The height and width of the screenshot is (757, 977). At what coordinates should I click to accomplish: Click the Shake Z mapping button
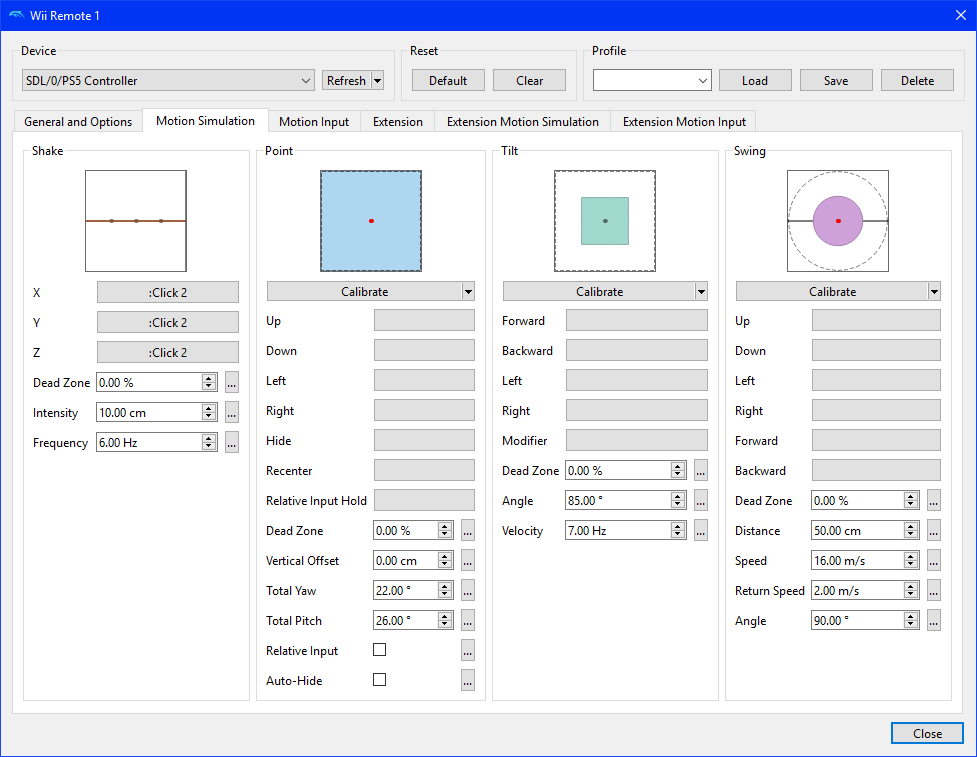pyautogui.click(x=168, y=352)
